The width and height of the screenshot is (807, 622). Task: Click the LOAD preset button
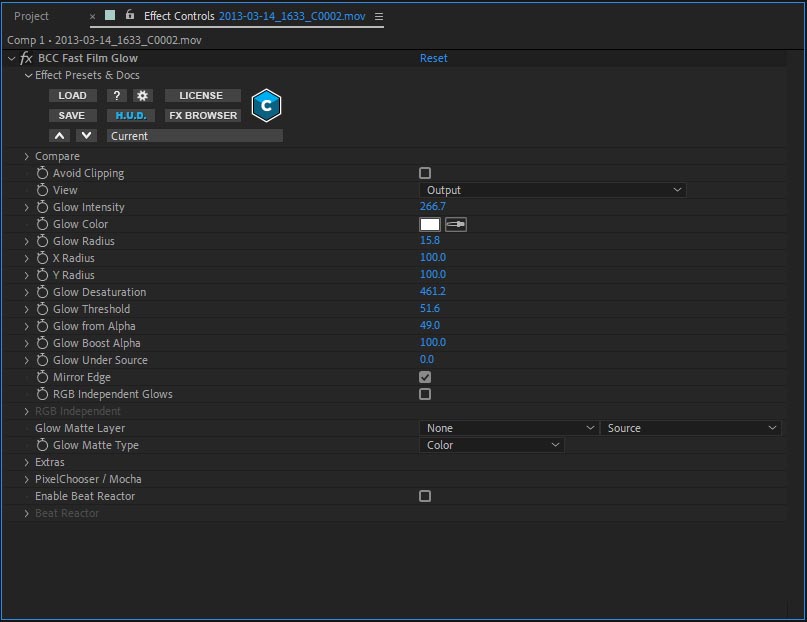(x=73, y=96)
